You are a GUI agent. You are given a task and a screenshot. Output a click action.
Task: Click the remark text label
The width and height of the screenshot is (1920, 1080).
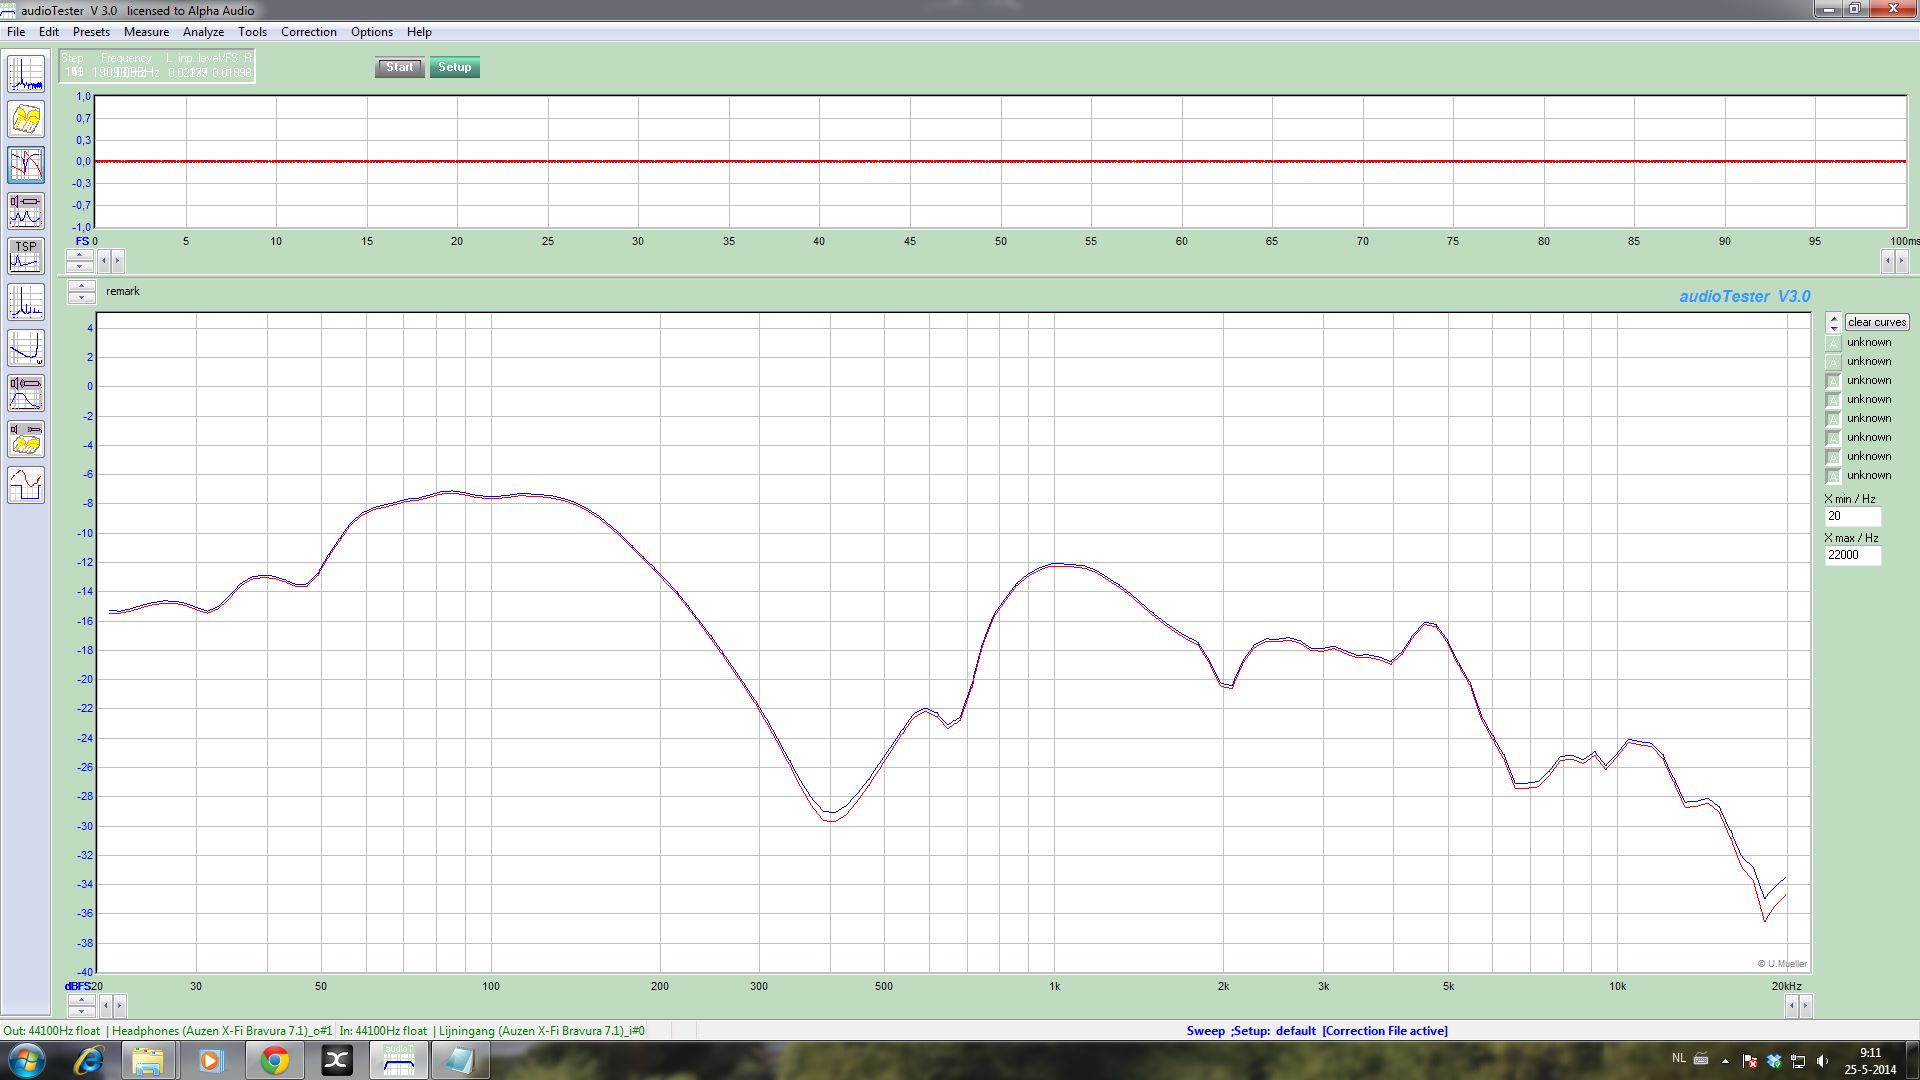123,291
